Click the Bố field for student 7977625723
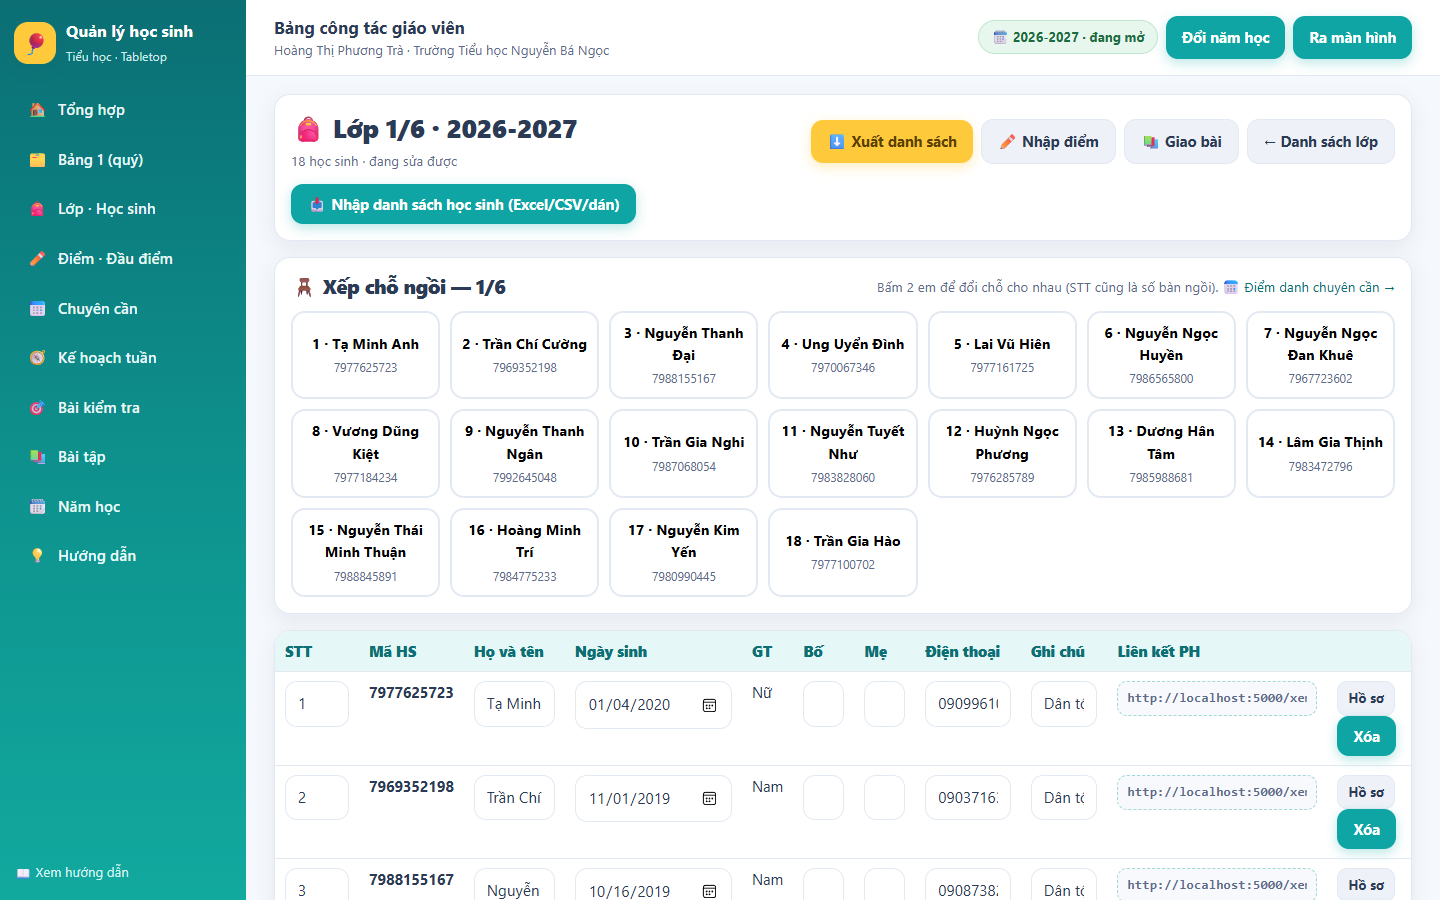The height and width of the screenshot is (900, 1440). [823, 704]
